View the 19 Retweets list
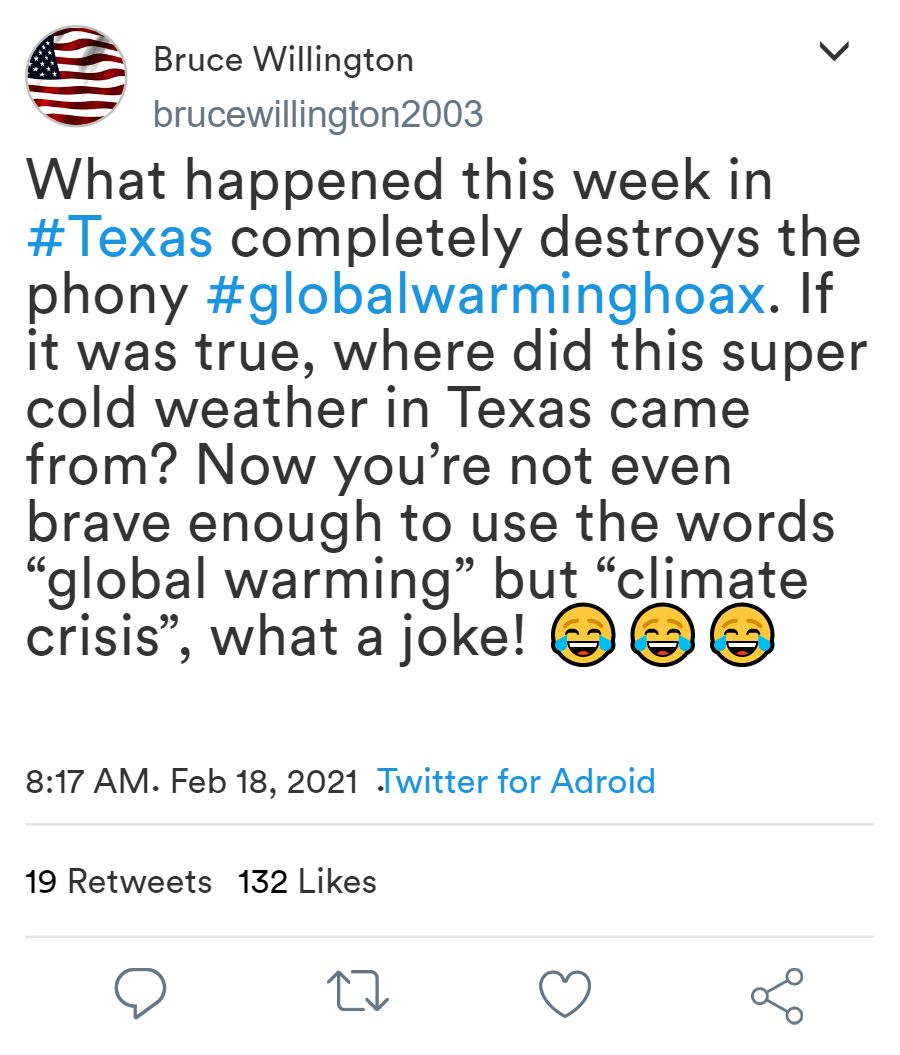Viewport: 900px width, 1055px height. pyautogui.click(x=118, y=882)
